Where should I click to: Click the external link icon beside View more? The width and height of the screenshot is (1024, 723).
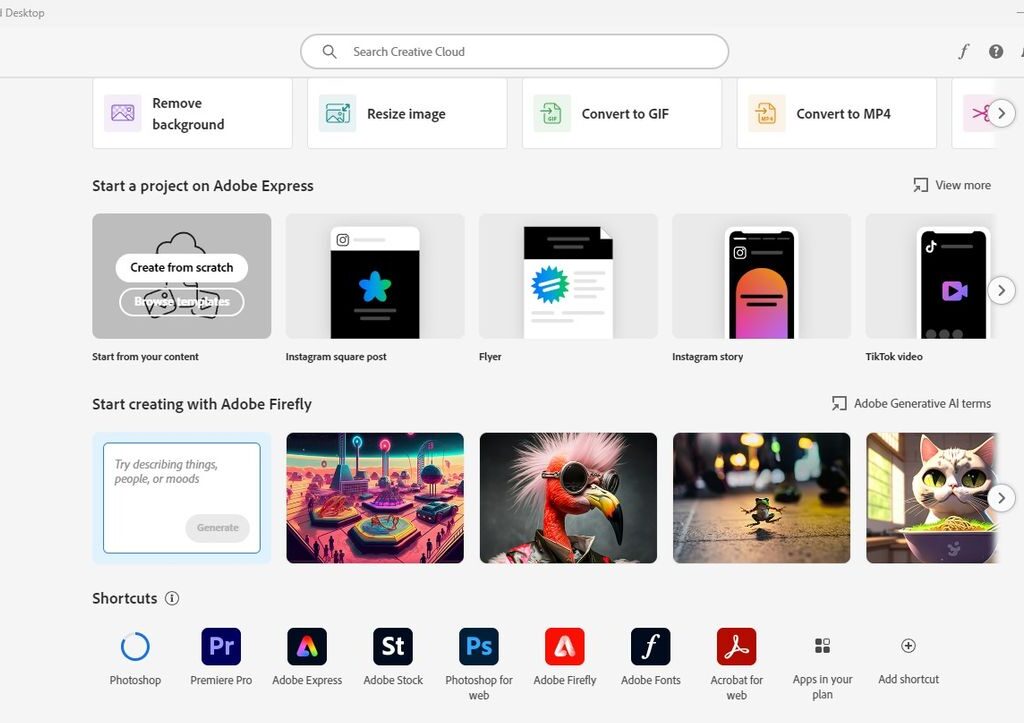click(x=920, y=185)
